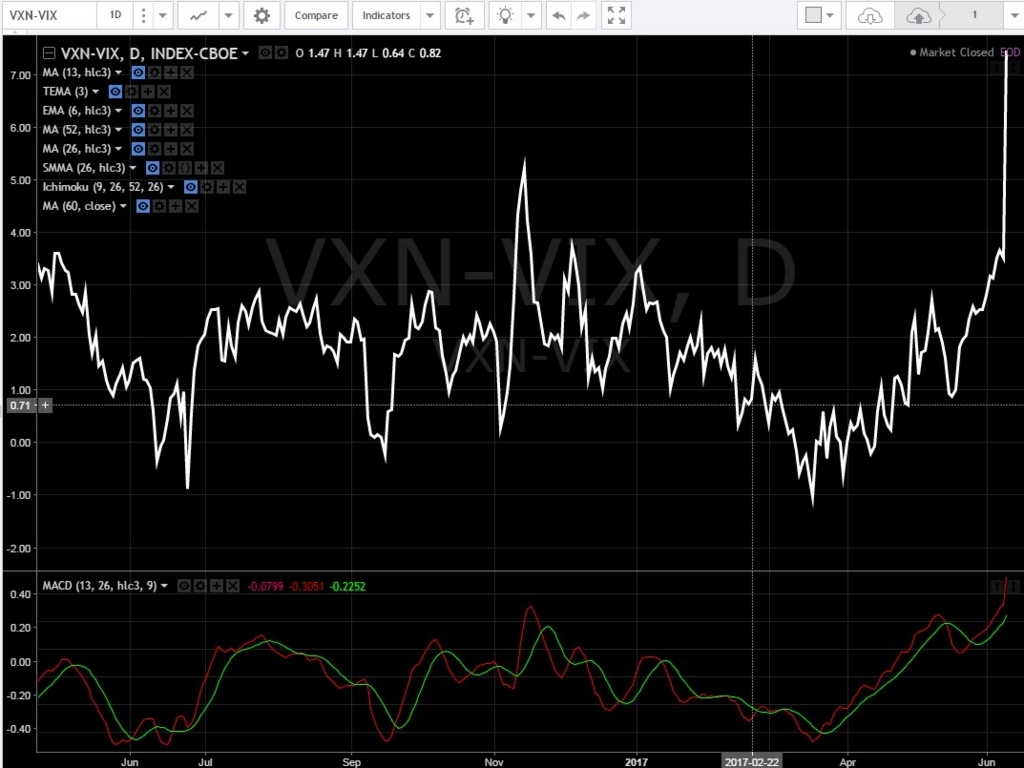Click the 0.71 crosshair price label
This screenshot has width=1024, height=768.
point(20,406)
